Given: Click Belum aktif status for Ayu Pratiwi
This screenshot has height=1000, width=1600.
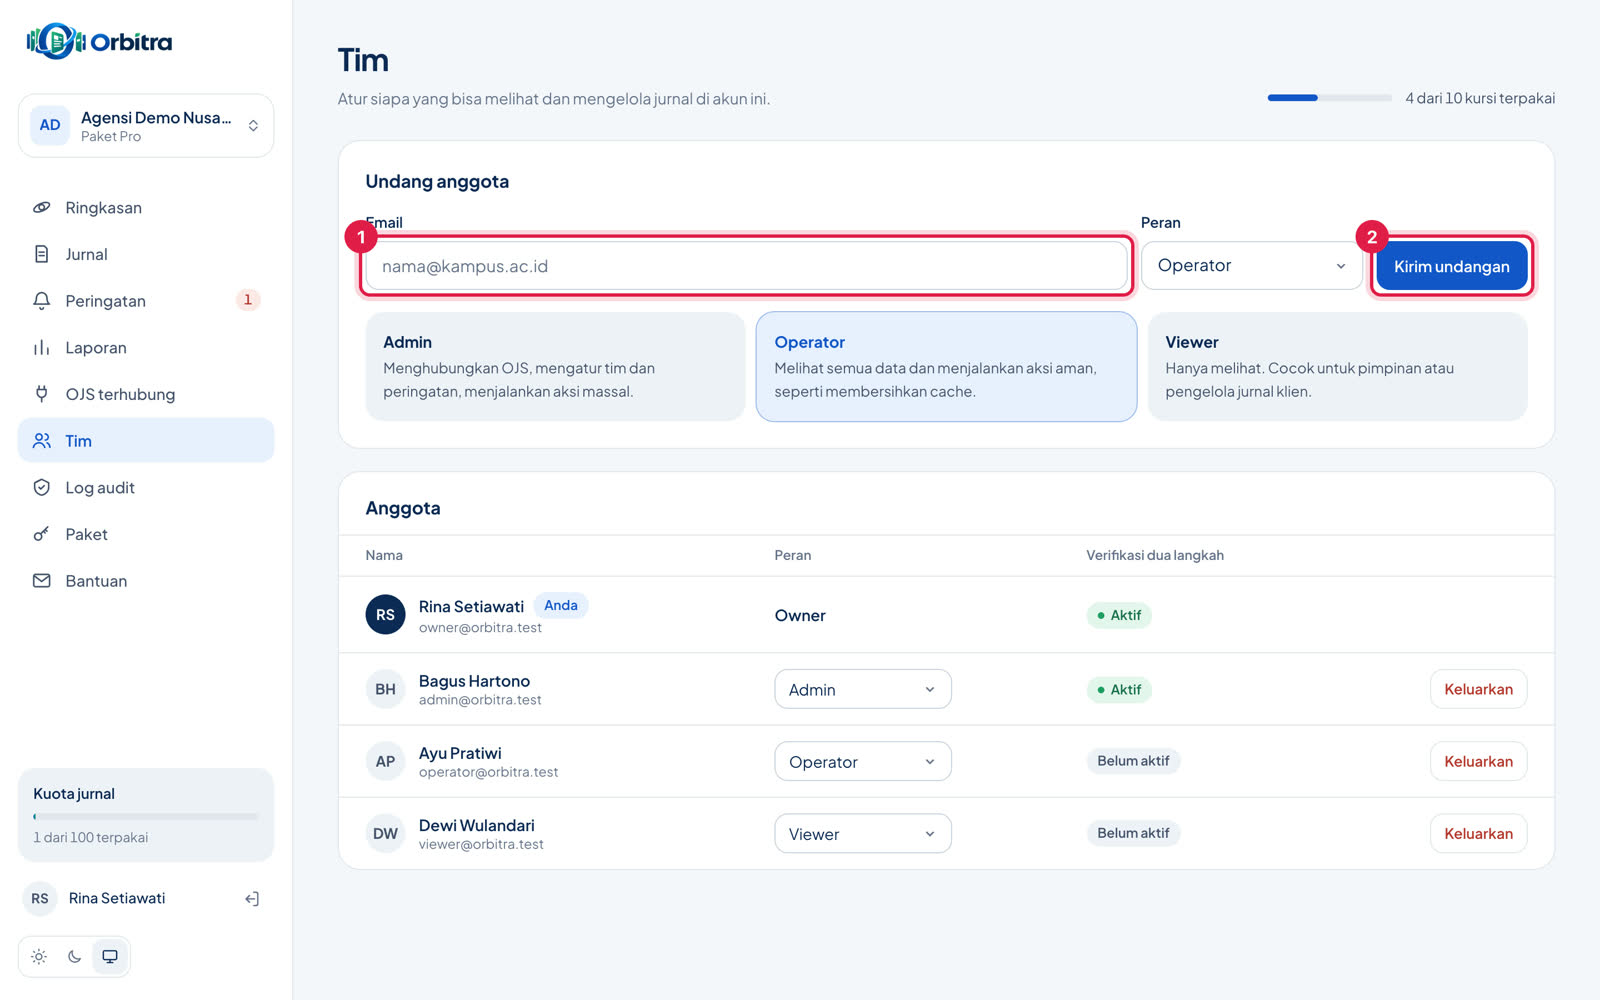Looking at the screenshot, I should click(x=1133, y=761).
